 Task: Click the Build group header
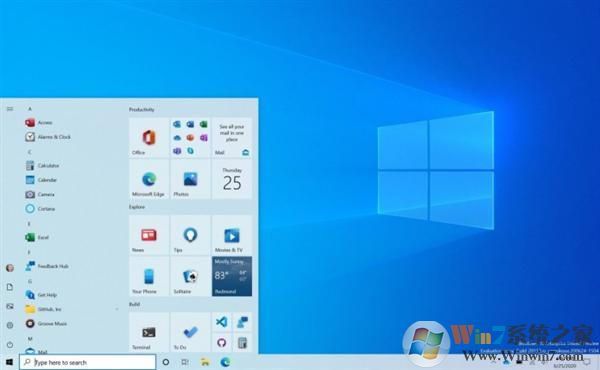click(134, 304)
